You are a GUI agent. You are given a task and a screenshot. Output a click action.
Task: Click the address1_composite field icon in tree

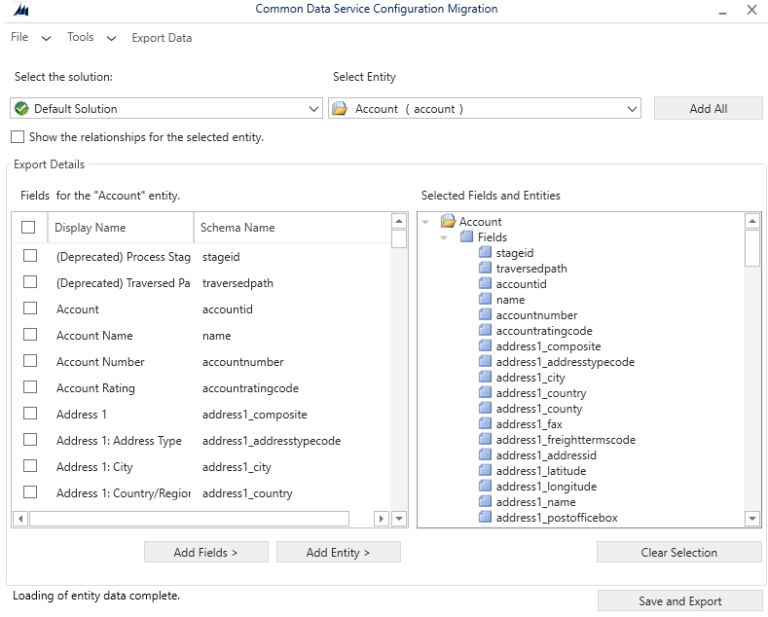[485, 346]
